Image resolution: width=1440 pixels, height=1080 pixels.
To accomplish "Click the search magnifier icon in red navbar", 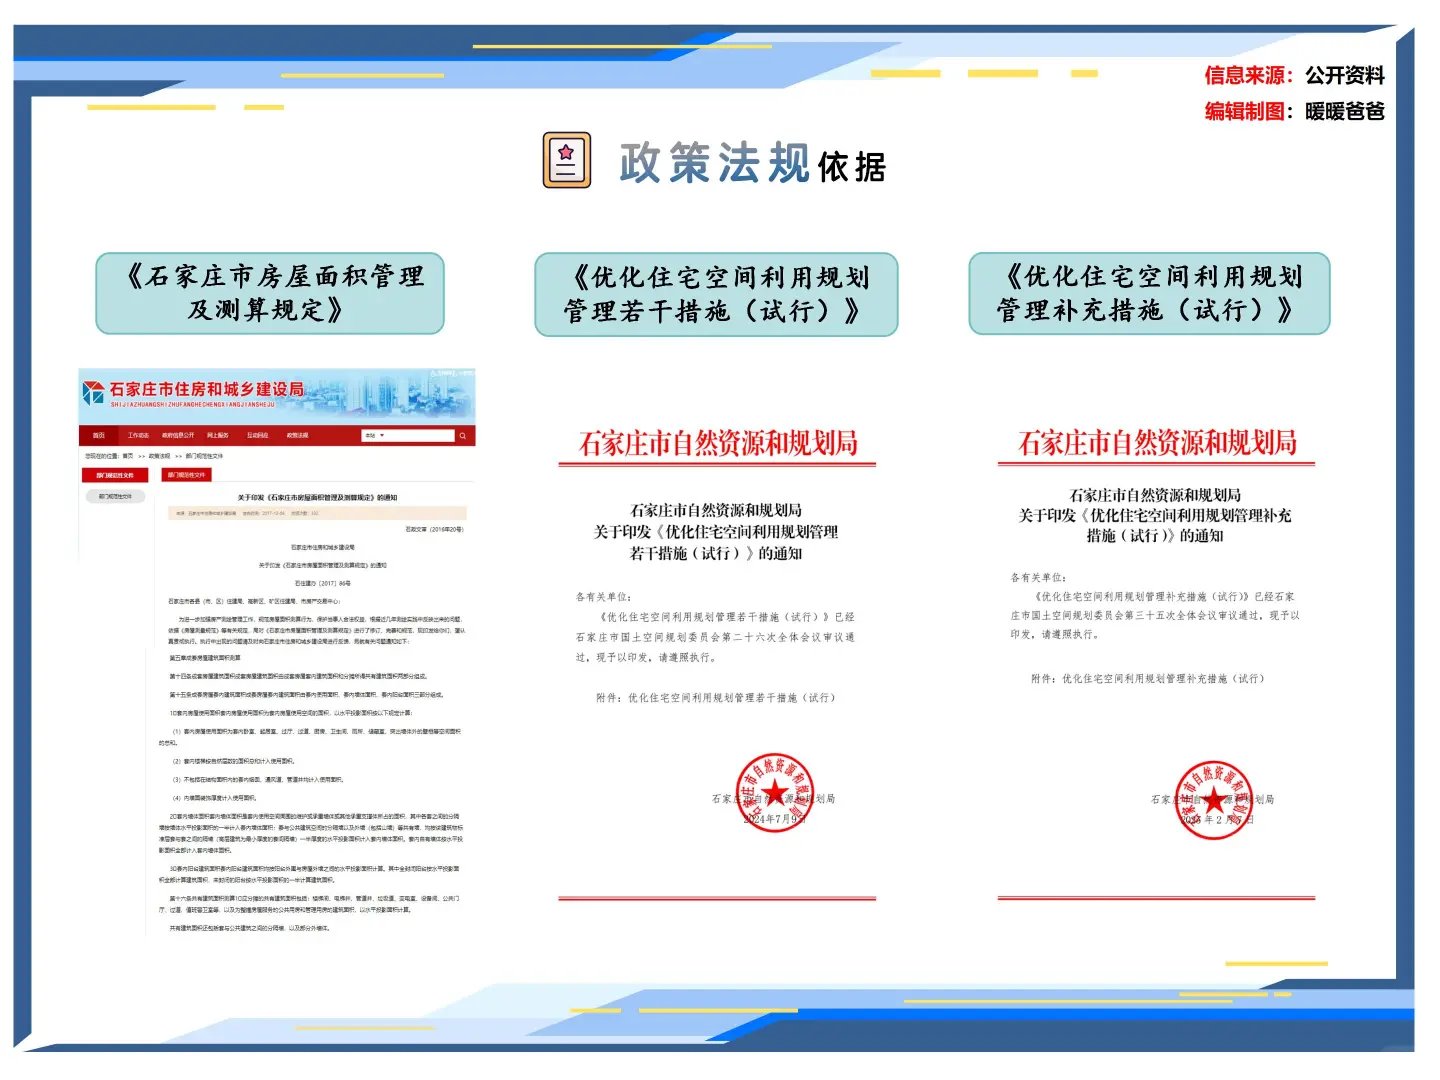I will (462, 436).
